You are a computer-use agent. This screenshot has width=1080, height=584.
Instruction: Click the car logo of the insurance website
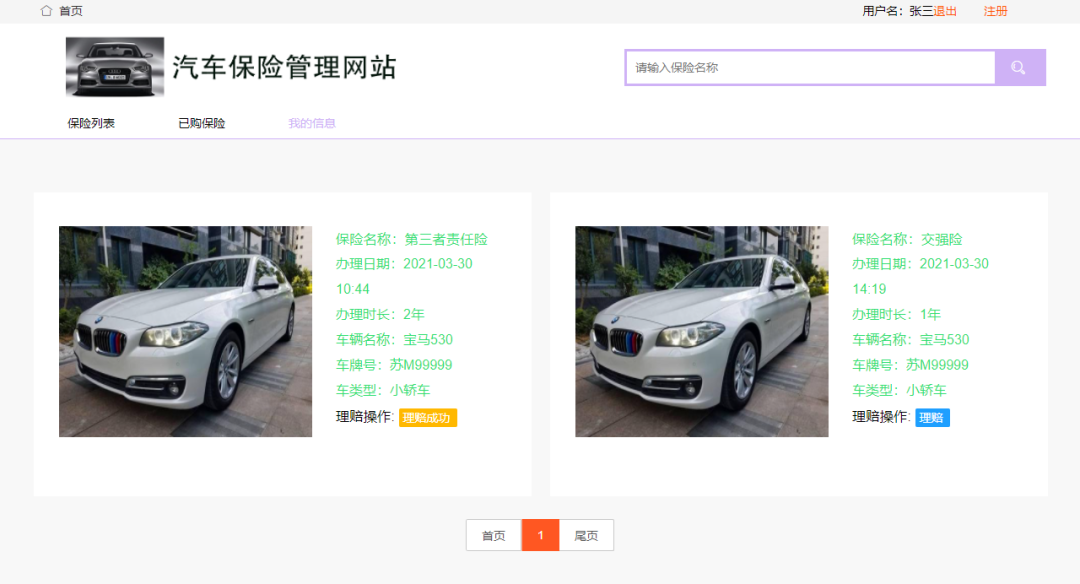114,68
